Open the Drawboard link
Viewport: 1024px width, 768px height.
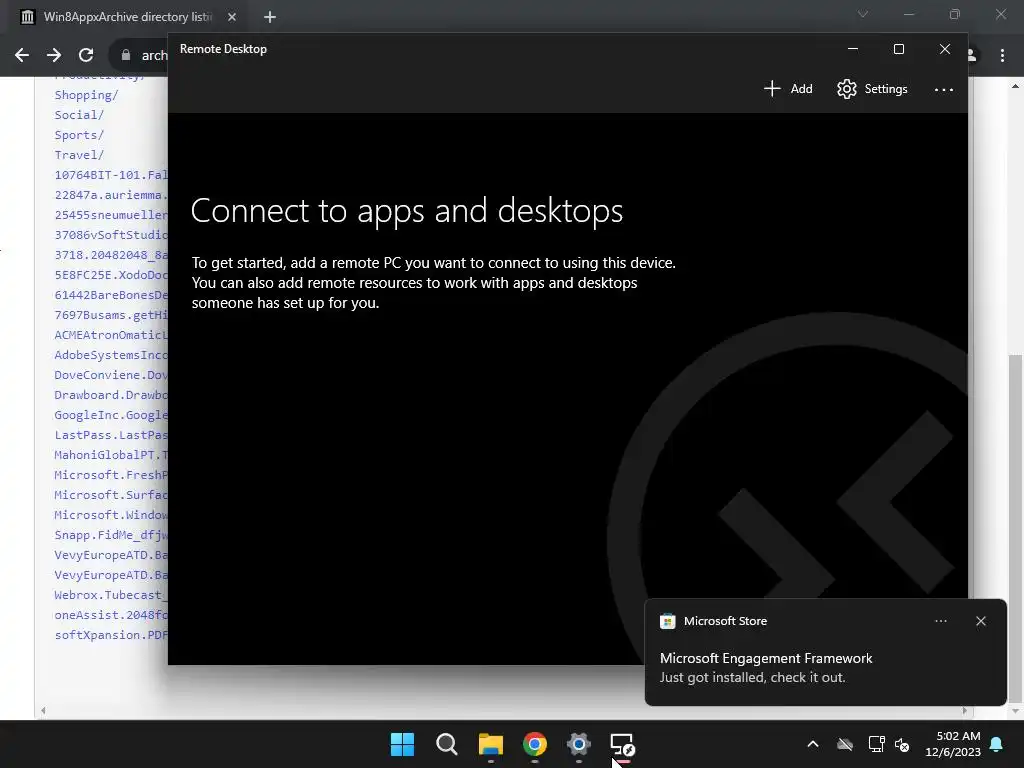111,395
